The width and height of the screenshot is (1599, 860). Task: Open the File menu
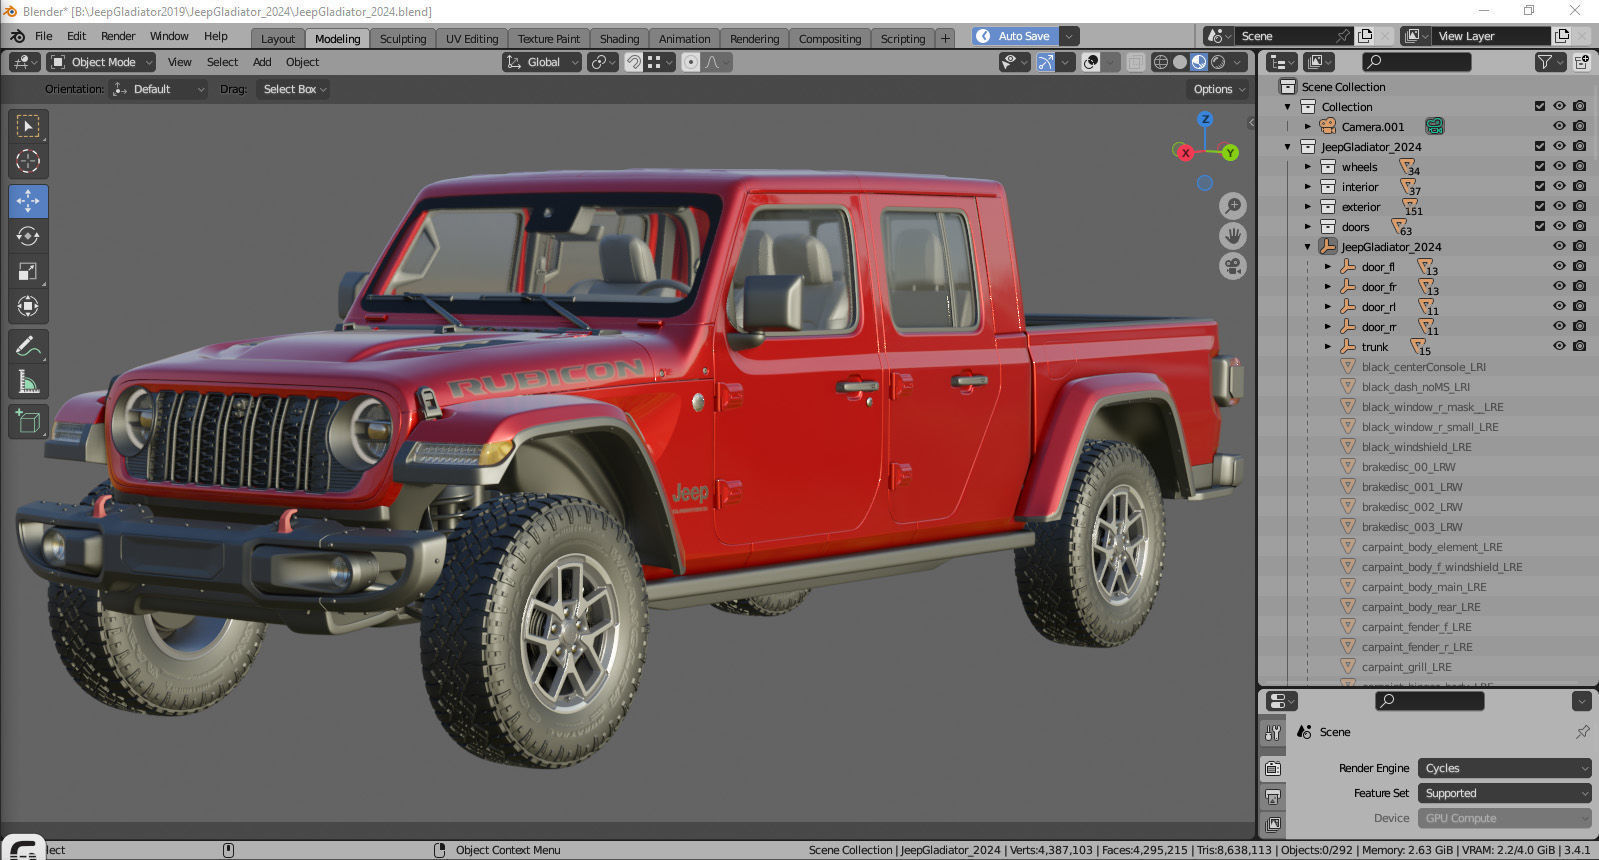[x=44, y=36]
